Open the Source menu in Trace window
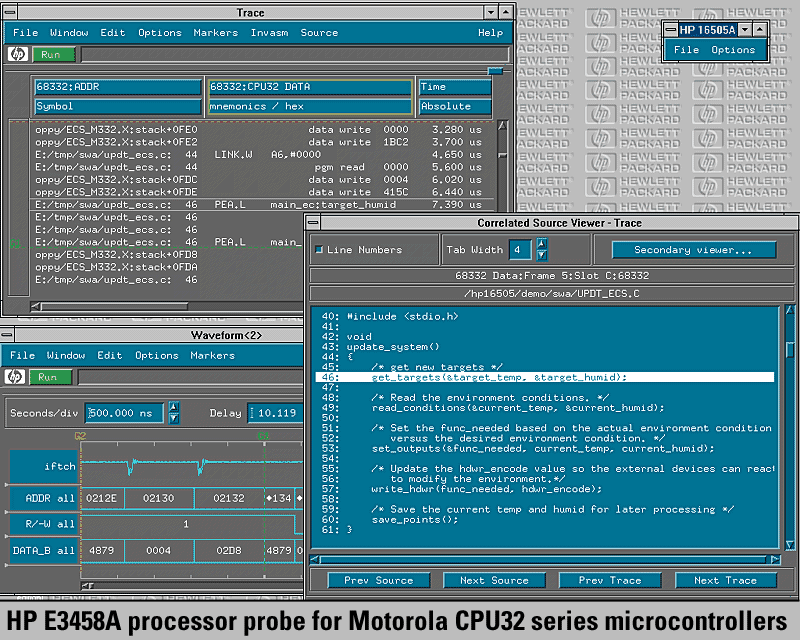Viewport: 800px width, 640px height. tap(319, 33)
